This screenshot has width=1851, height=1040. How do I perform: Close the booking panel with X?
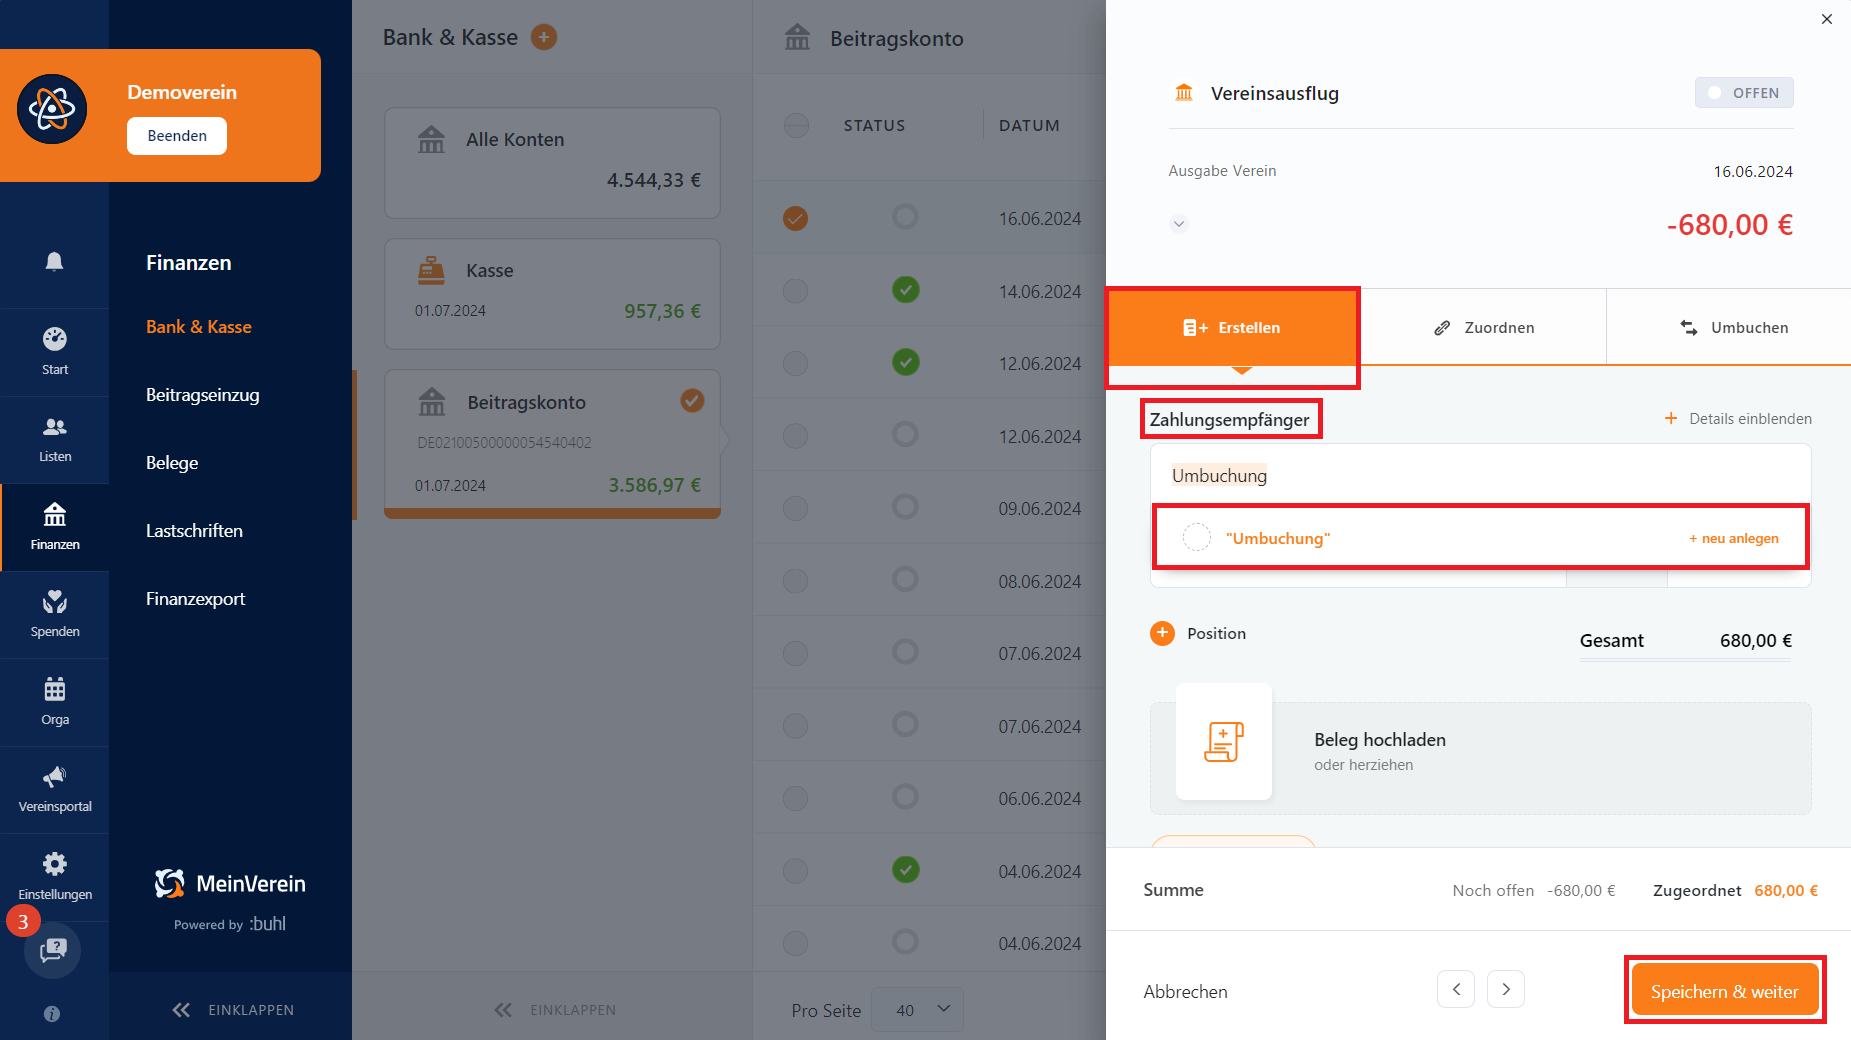click(1827, 19)
